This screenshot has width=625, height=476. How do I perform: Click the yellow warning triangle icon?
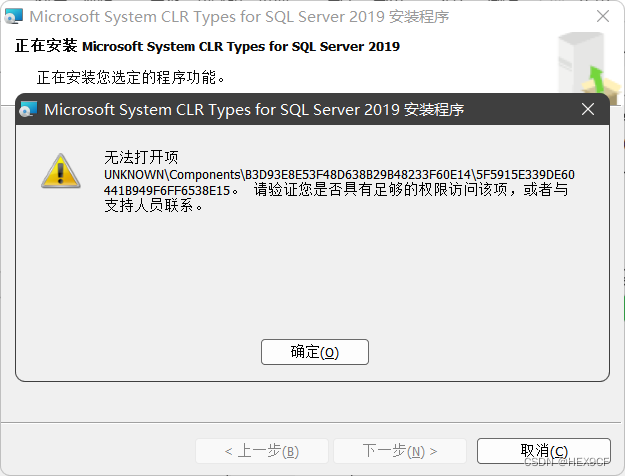tap(61, 171)
